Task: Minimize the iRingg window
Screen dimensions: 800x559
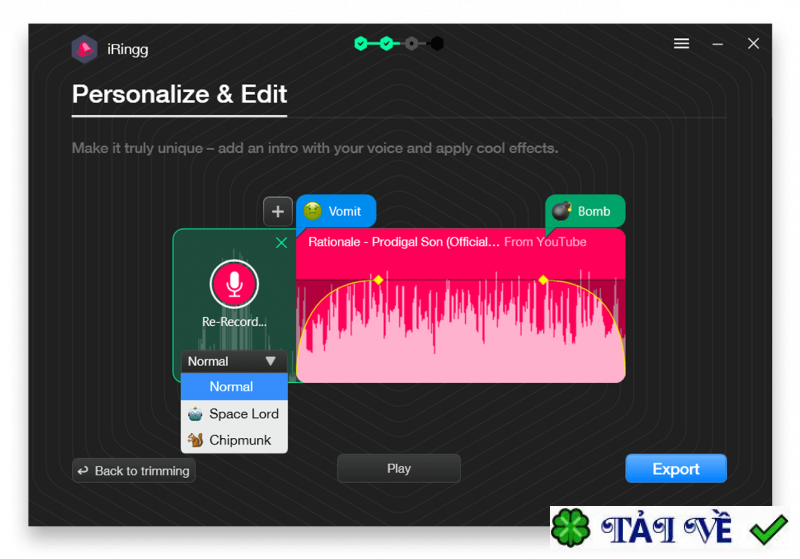Action: 717,44
